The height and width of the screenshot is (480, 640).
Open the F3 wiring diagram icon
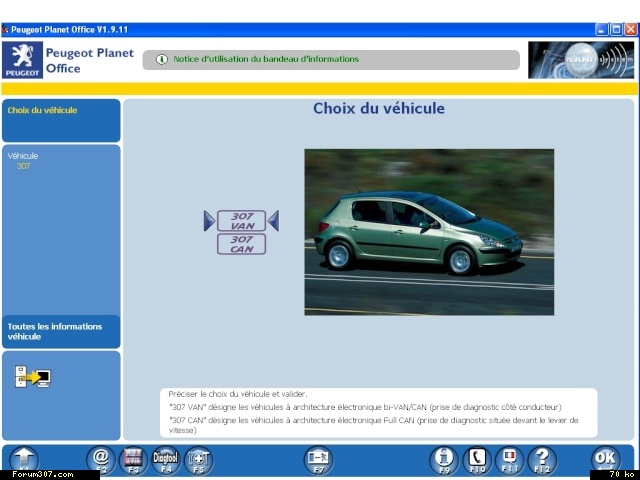pyautogui.click(x=133, y=460)
